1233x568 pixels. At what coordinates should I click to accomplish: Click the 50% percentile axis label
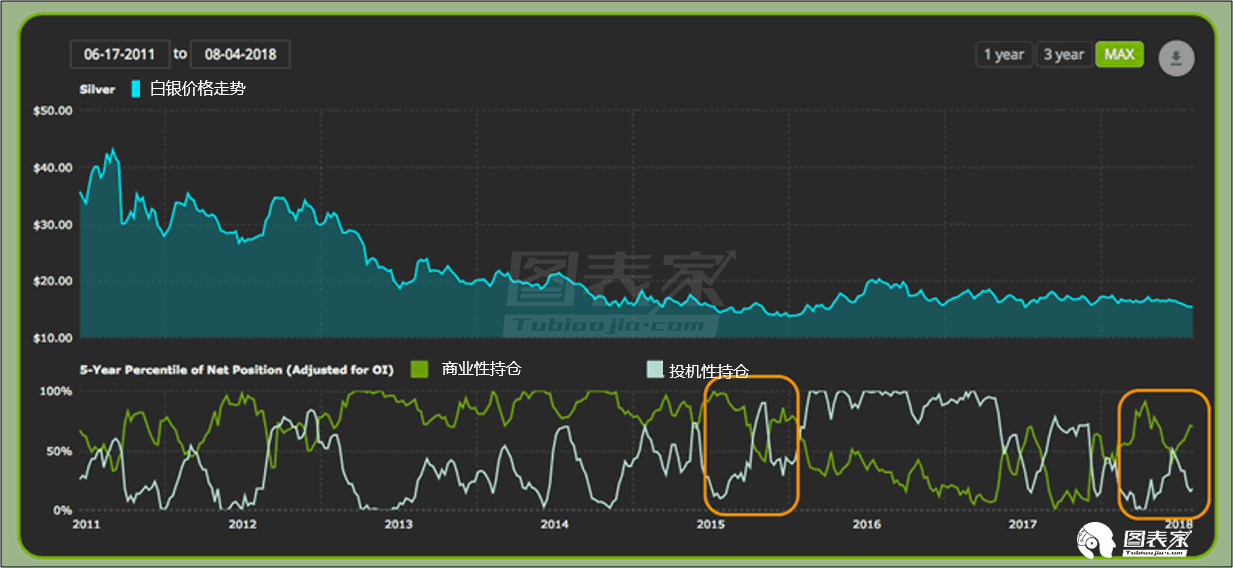pos(60,451)
